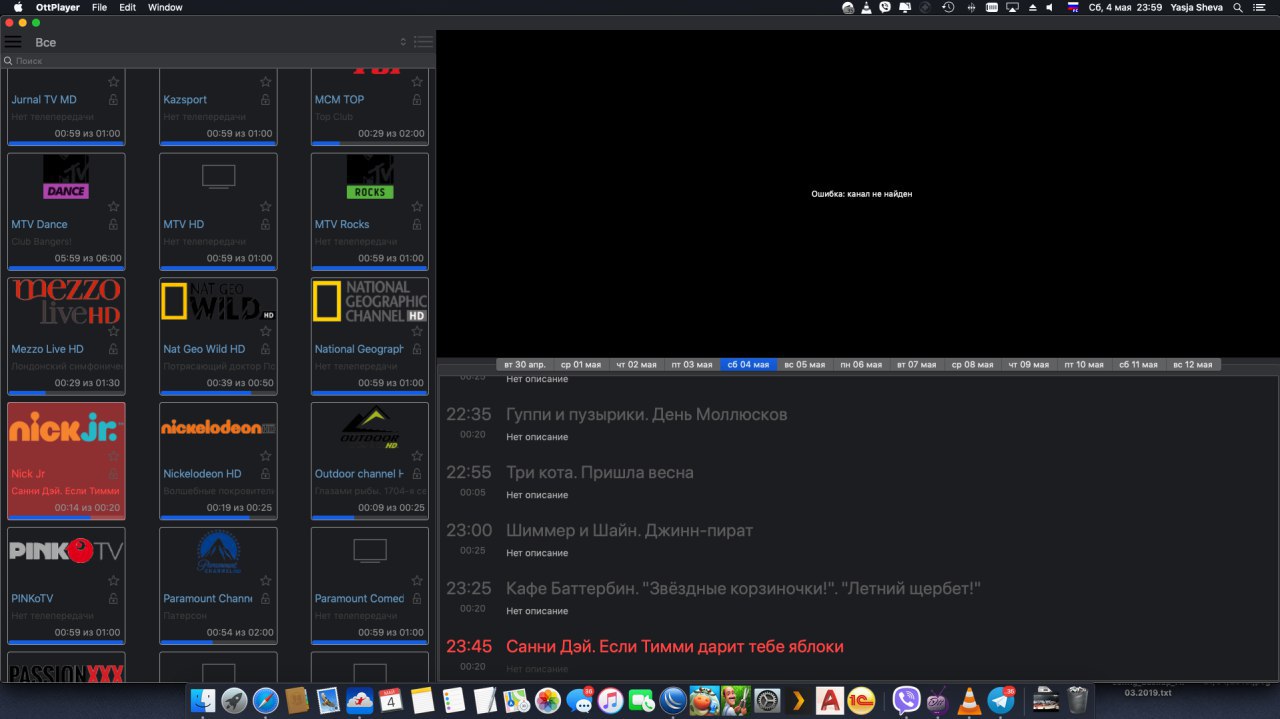Click the Поиск channel search field
Image resolution: width=1280 pixels, height=719 pixels.
(x=218, y=61)
